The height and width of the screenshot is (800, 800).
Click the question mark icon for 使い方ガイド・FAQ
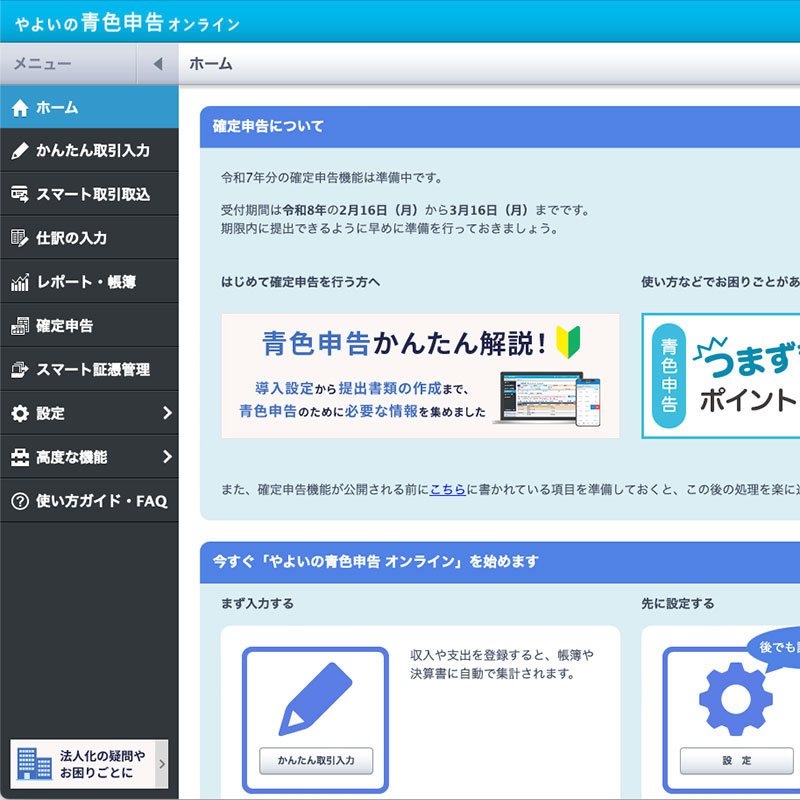(20, 501)
